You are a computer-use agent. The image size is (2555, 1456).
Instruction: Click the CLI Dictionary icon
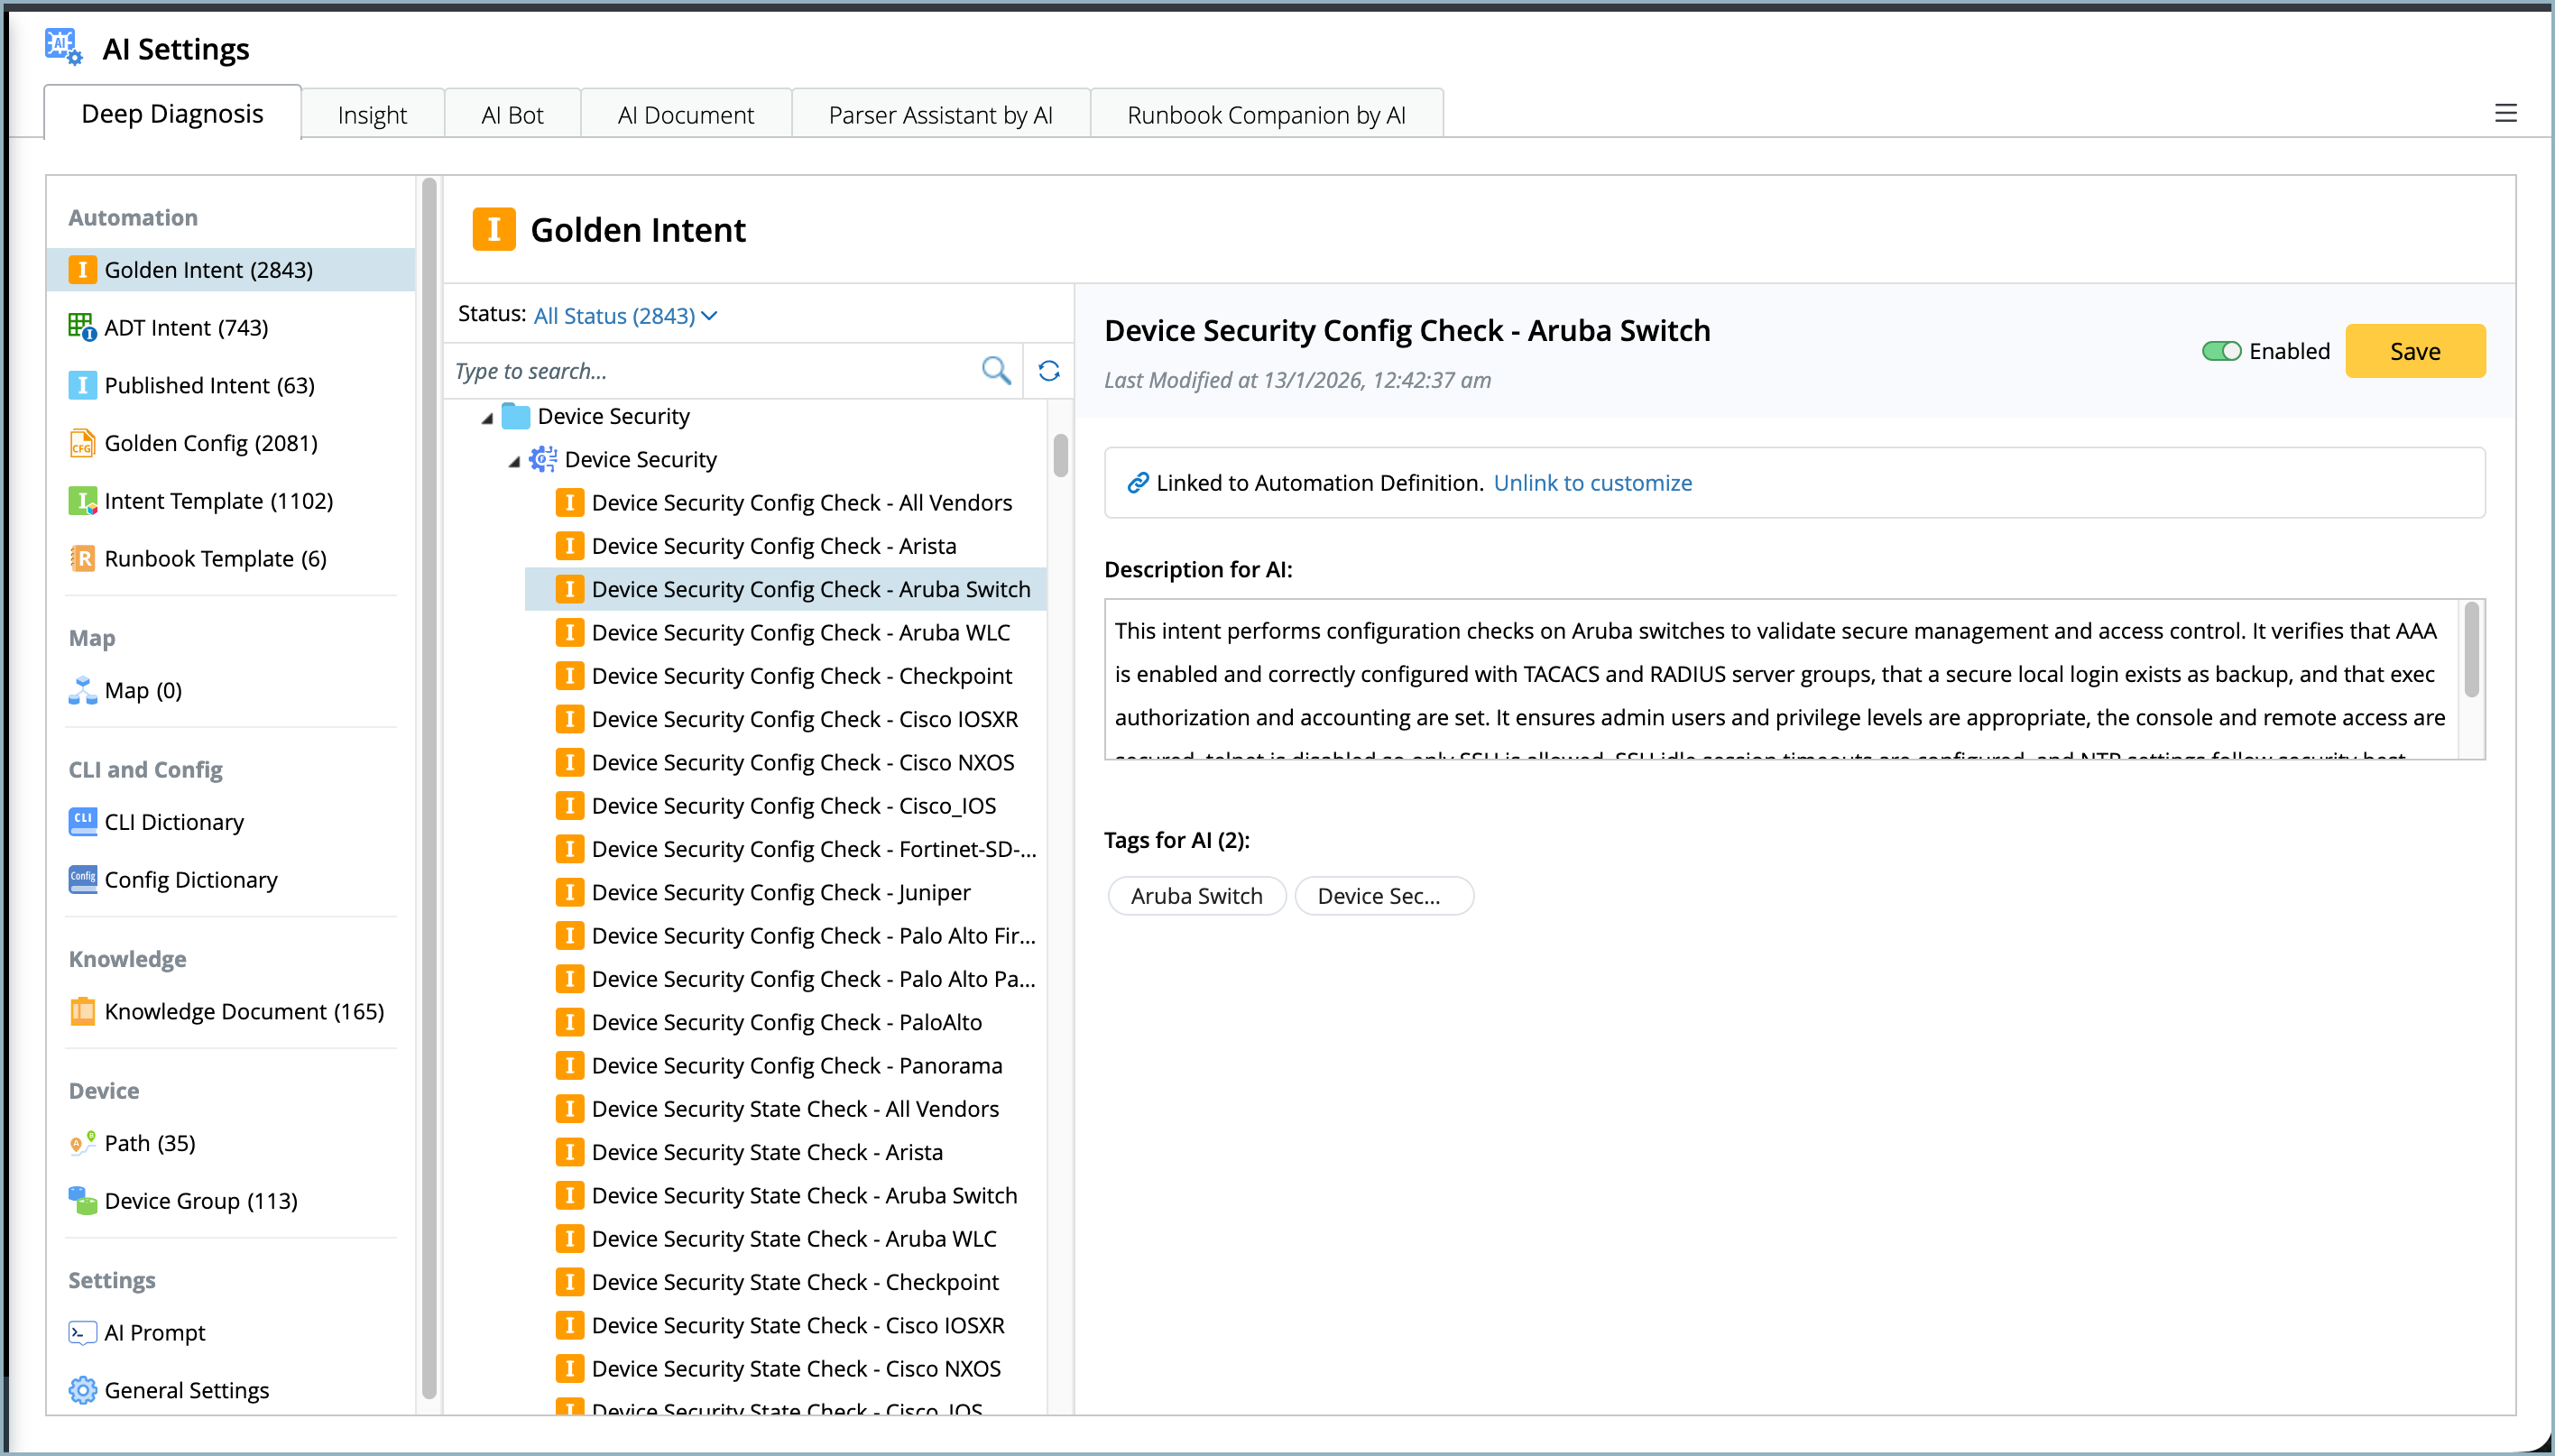pyautogui.click(x=82, y=822)
